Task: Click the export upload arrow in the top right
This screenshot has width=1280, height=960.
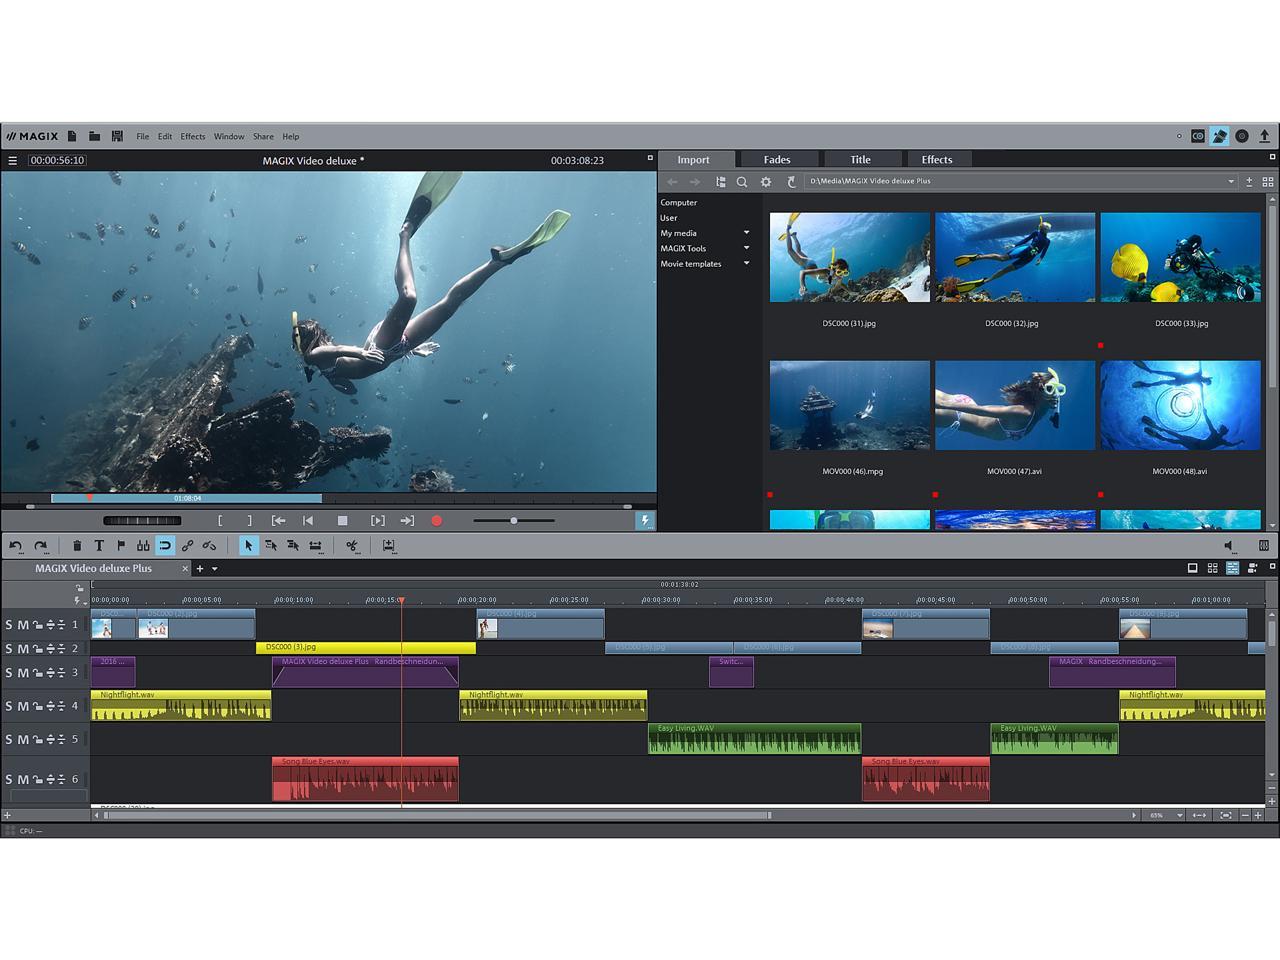Action: 1264,136
